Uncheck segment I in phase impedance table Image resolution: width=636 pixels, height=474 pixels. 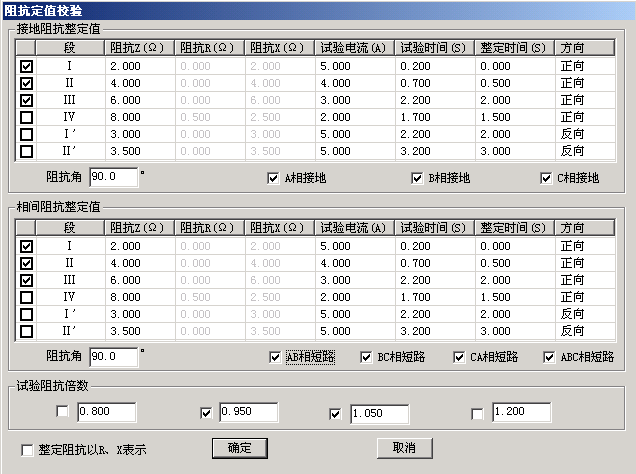[26, 246]
